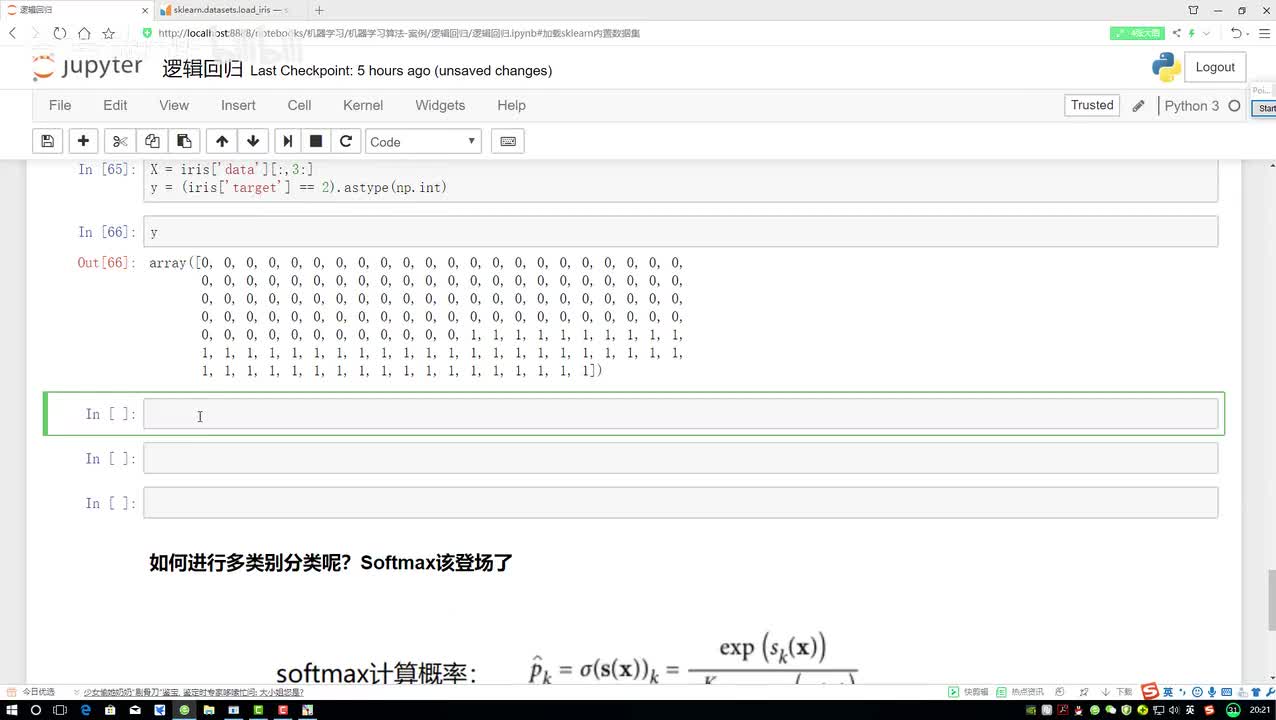
Task: Click the In [65] cell code
Action: pos(680,179)
